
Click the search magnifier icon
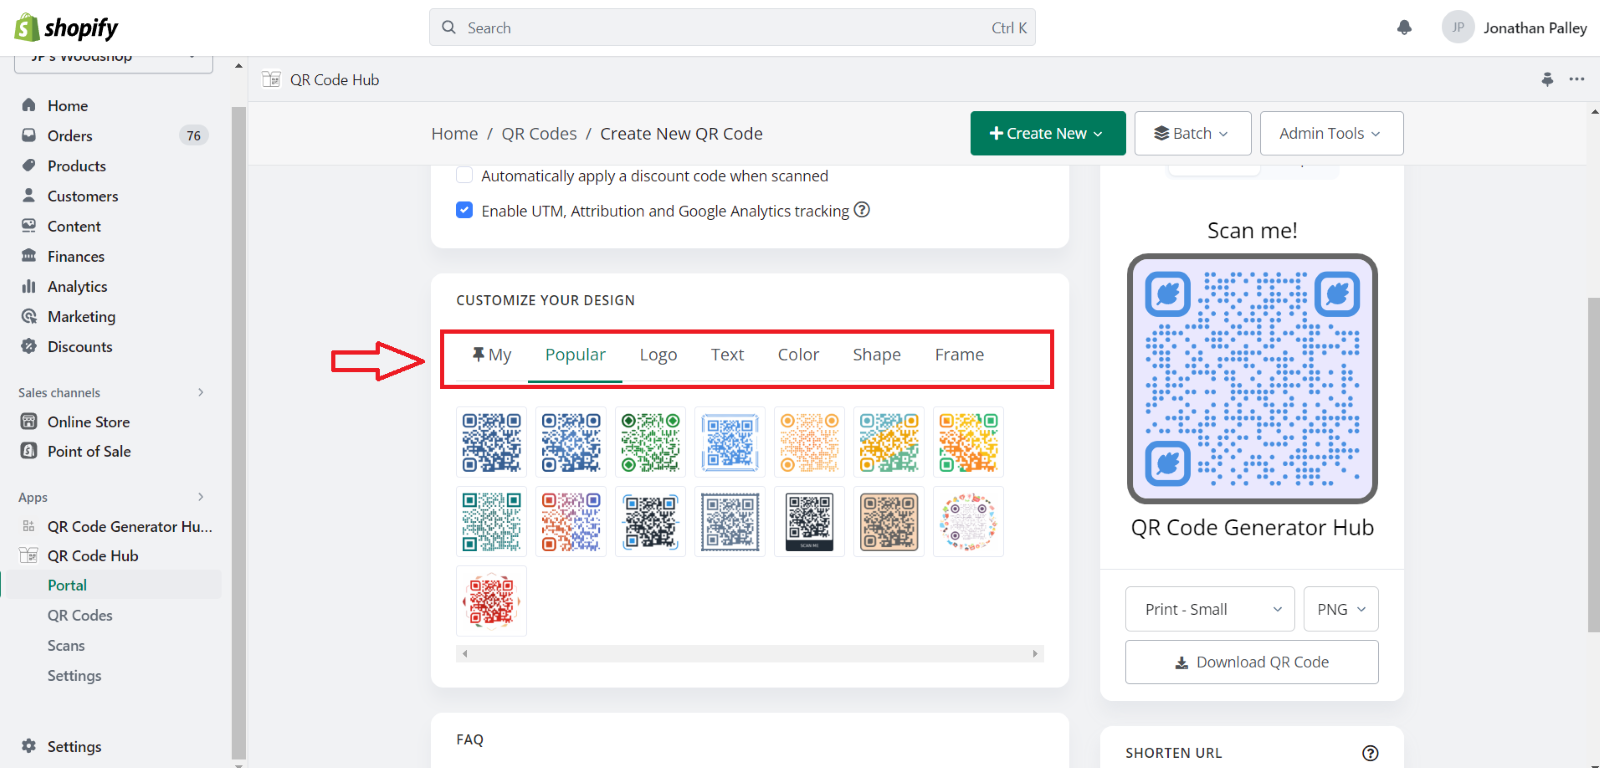point(449,28)
